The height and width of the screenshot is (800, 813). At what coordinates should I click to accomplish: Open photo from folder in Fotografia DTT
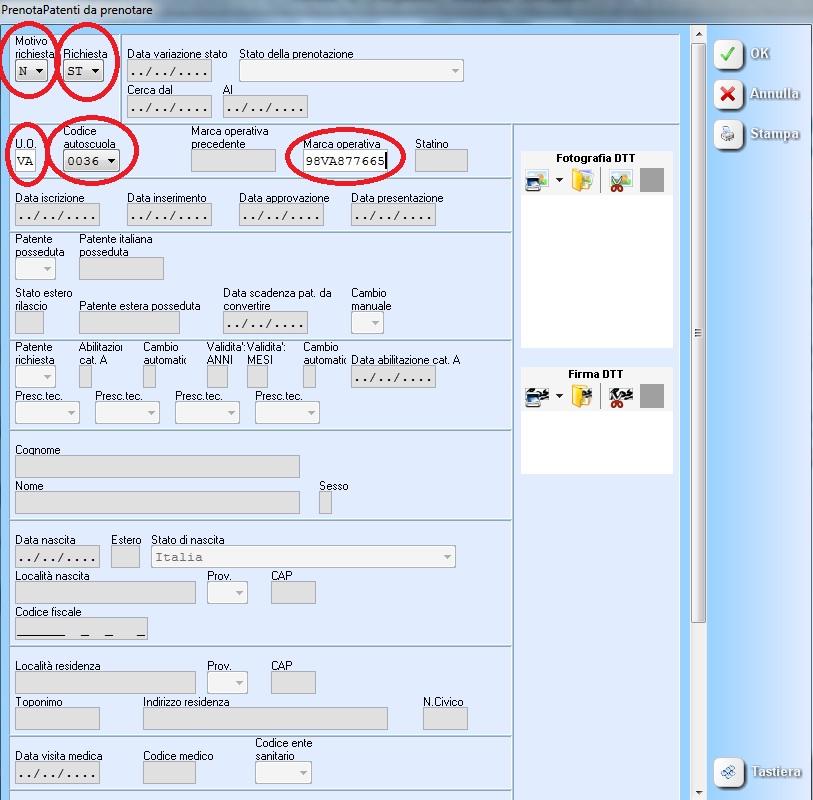pyautogui.click(x=582, y=181)
